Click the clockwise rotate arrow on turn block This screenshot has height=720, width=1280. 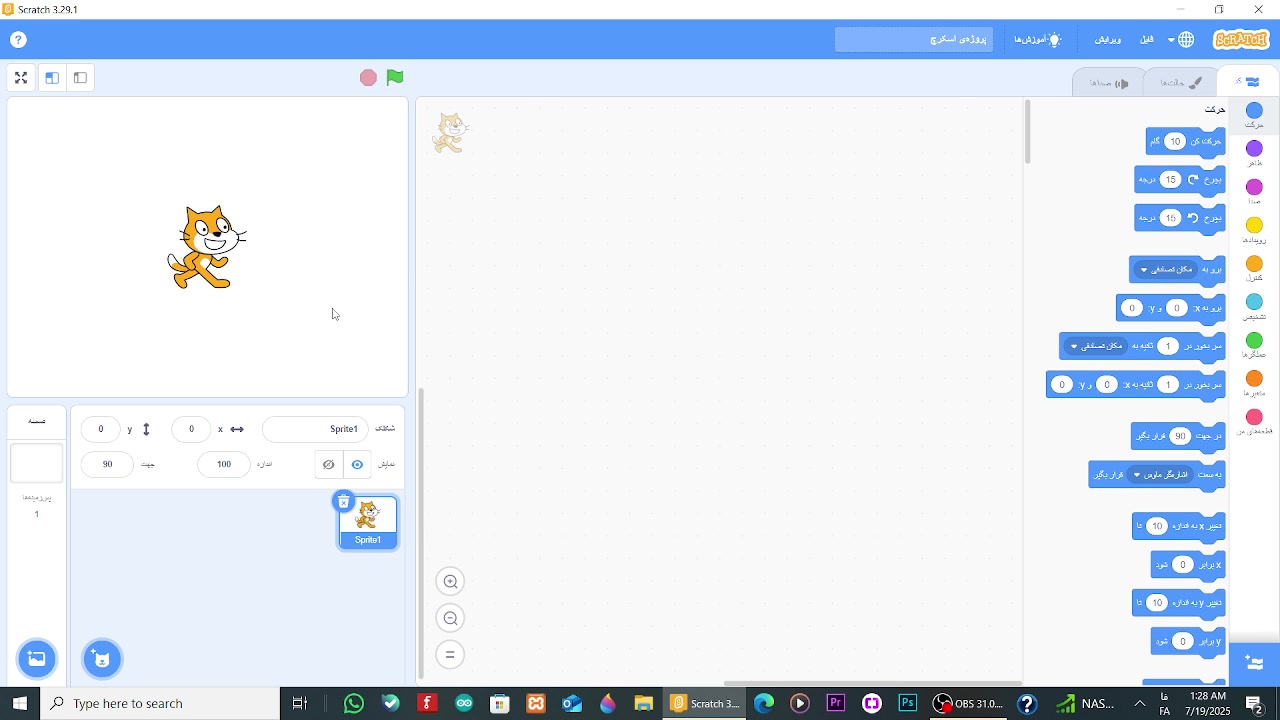click(1193, 180)
